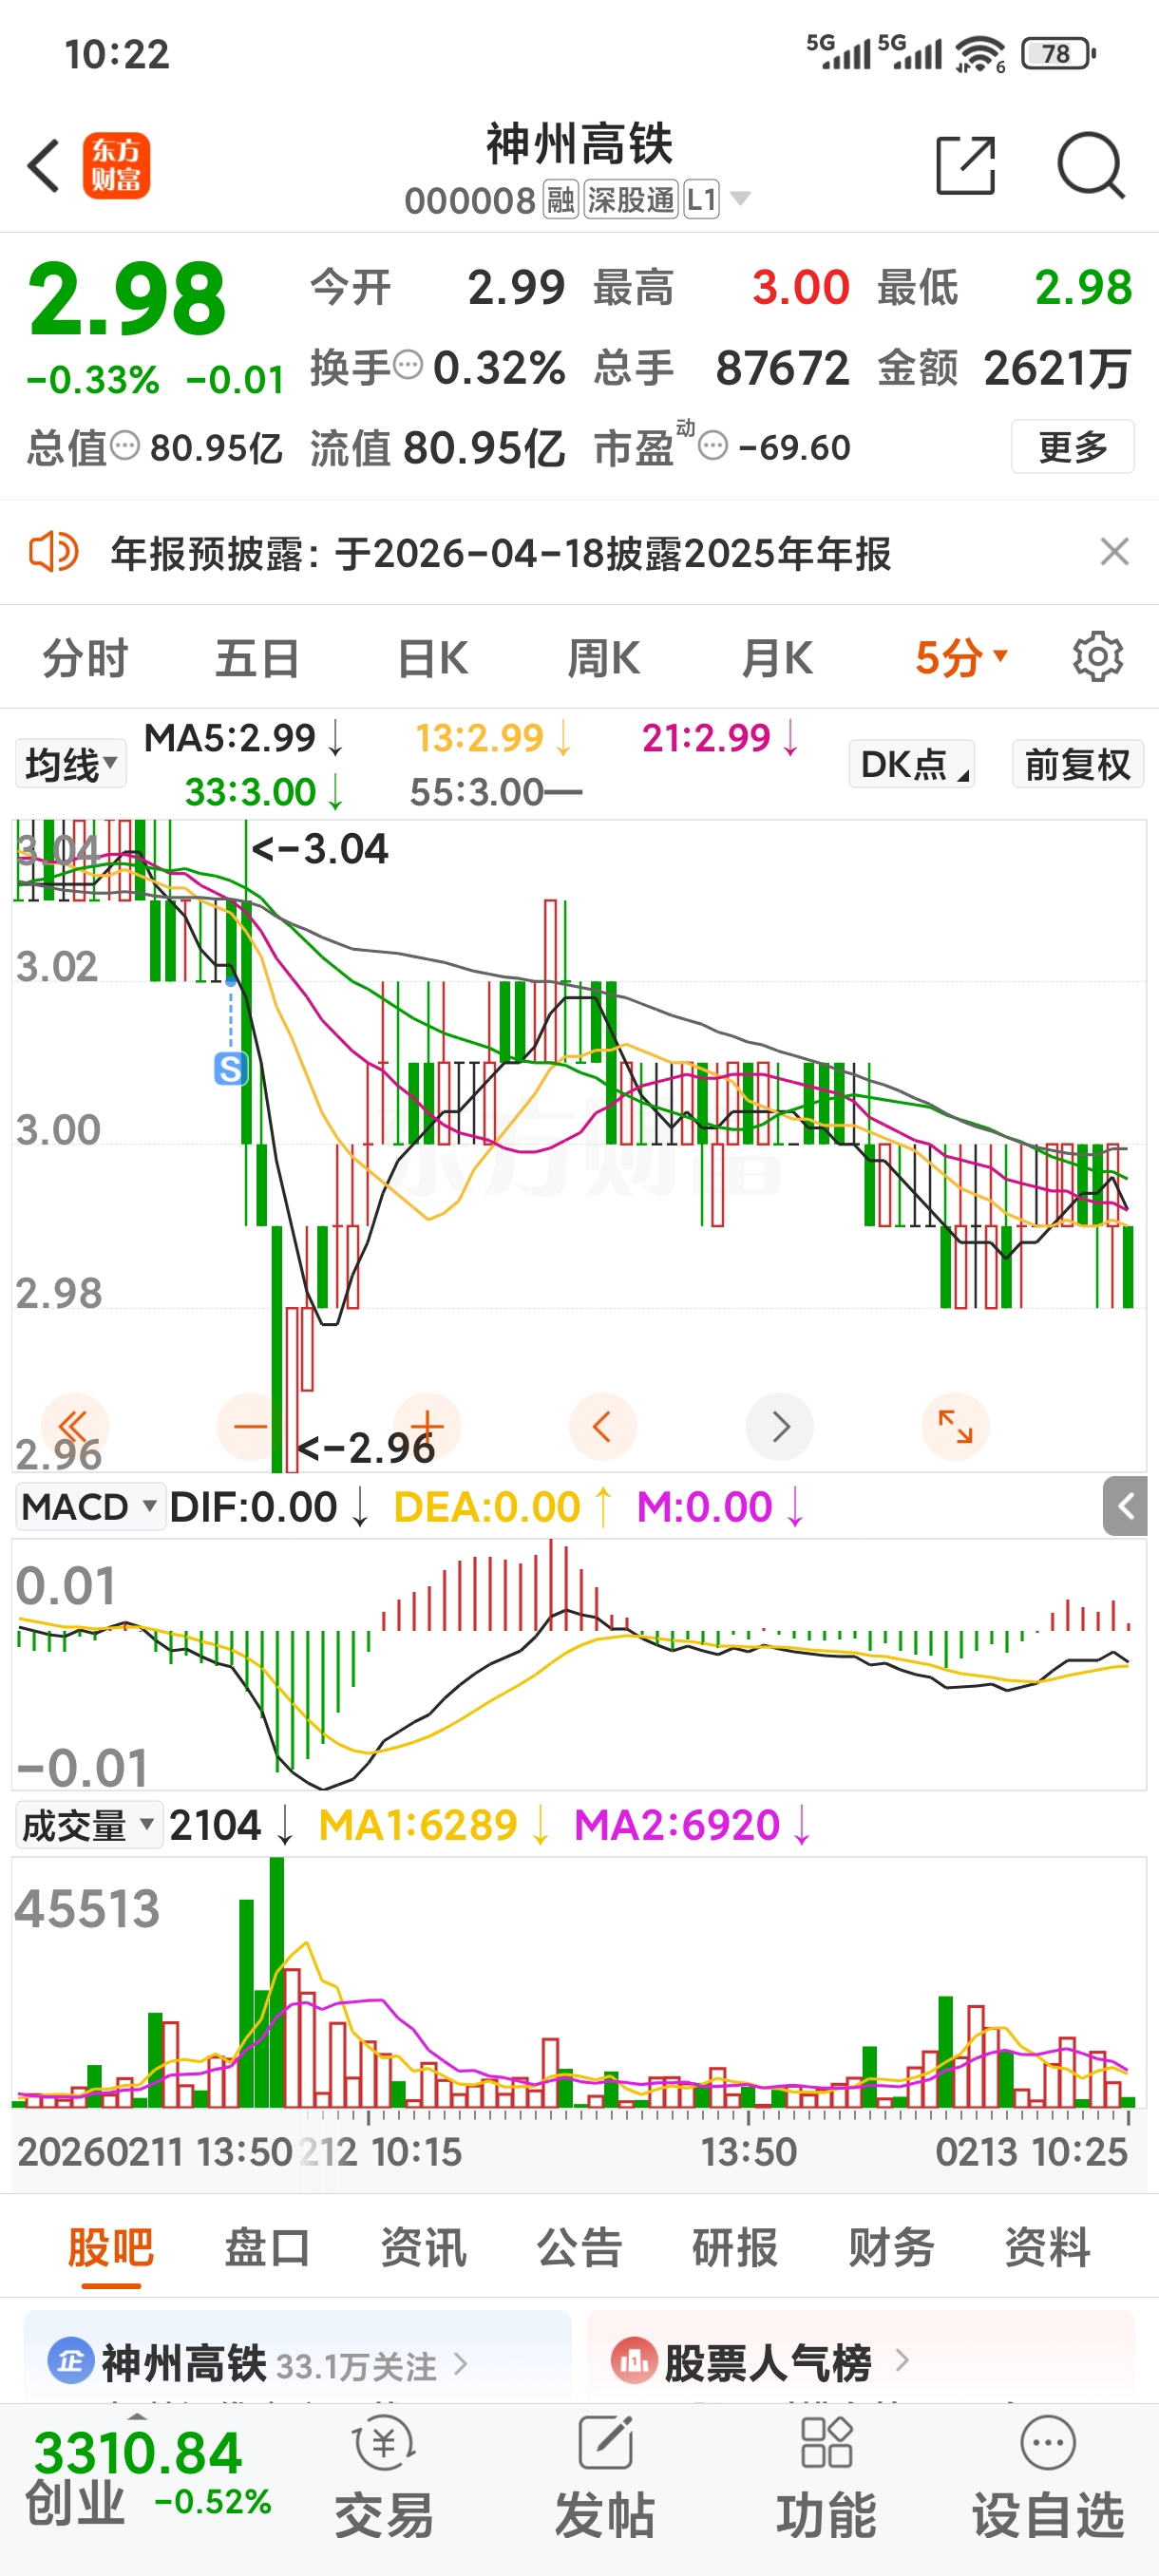The height and width of the screenshot is (2576, 1159).
Task: Switch to 周K chart tab
Action: pyautogui.click(x=603, y=658)
